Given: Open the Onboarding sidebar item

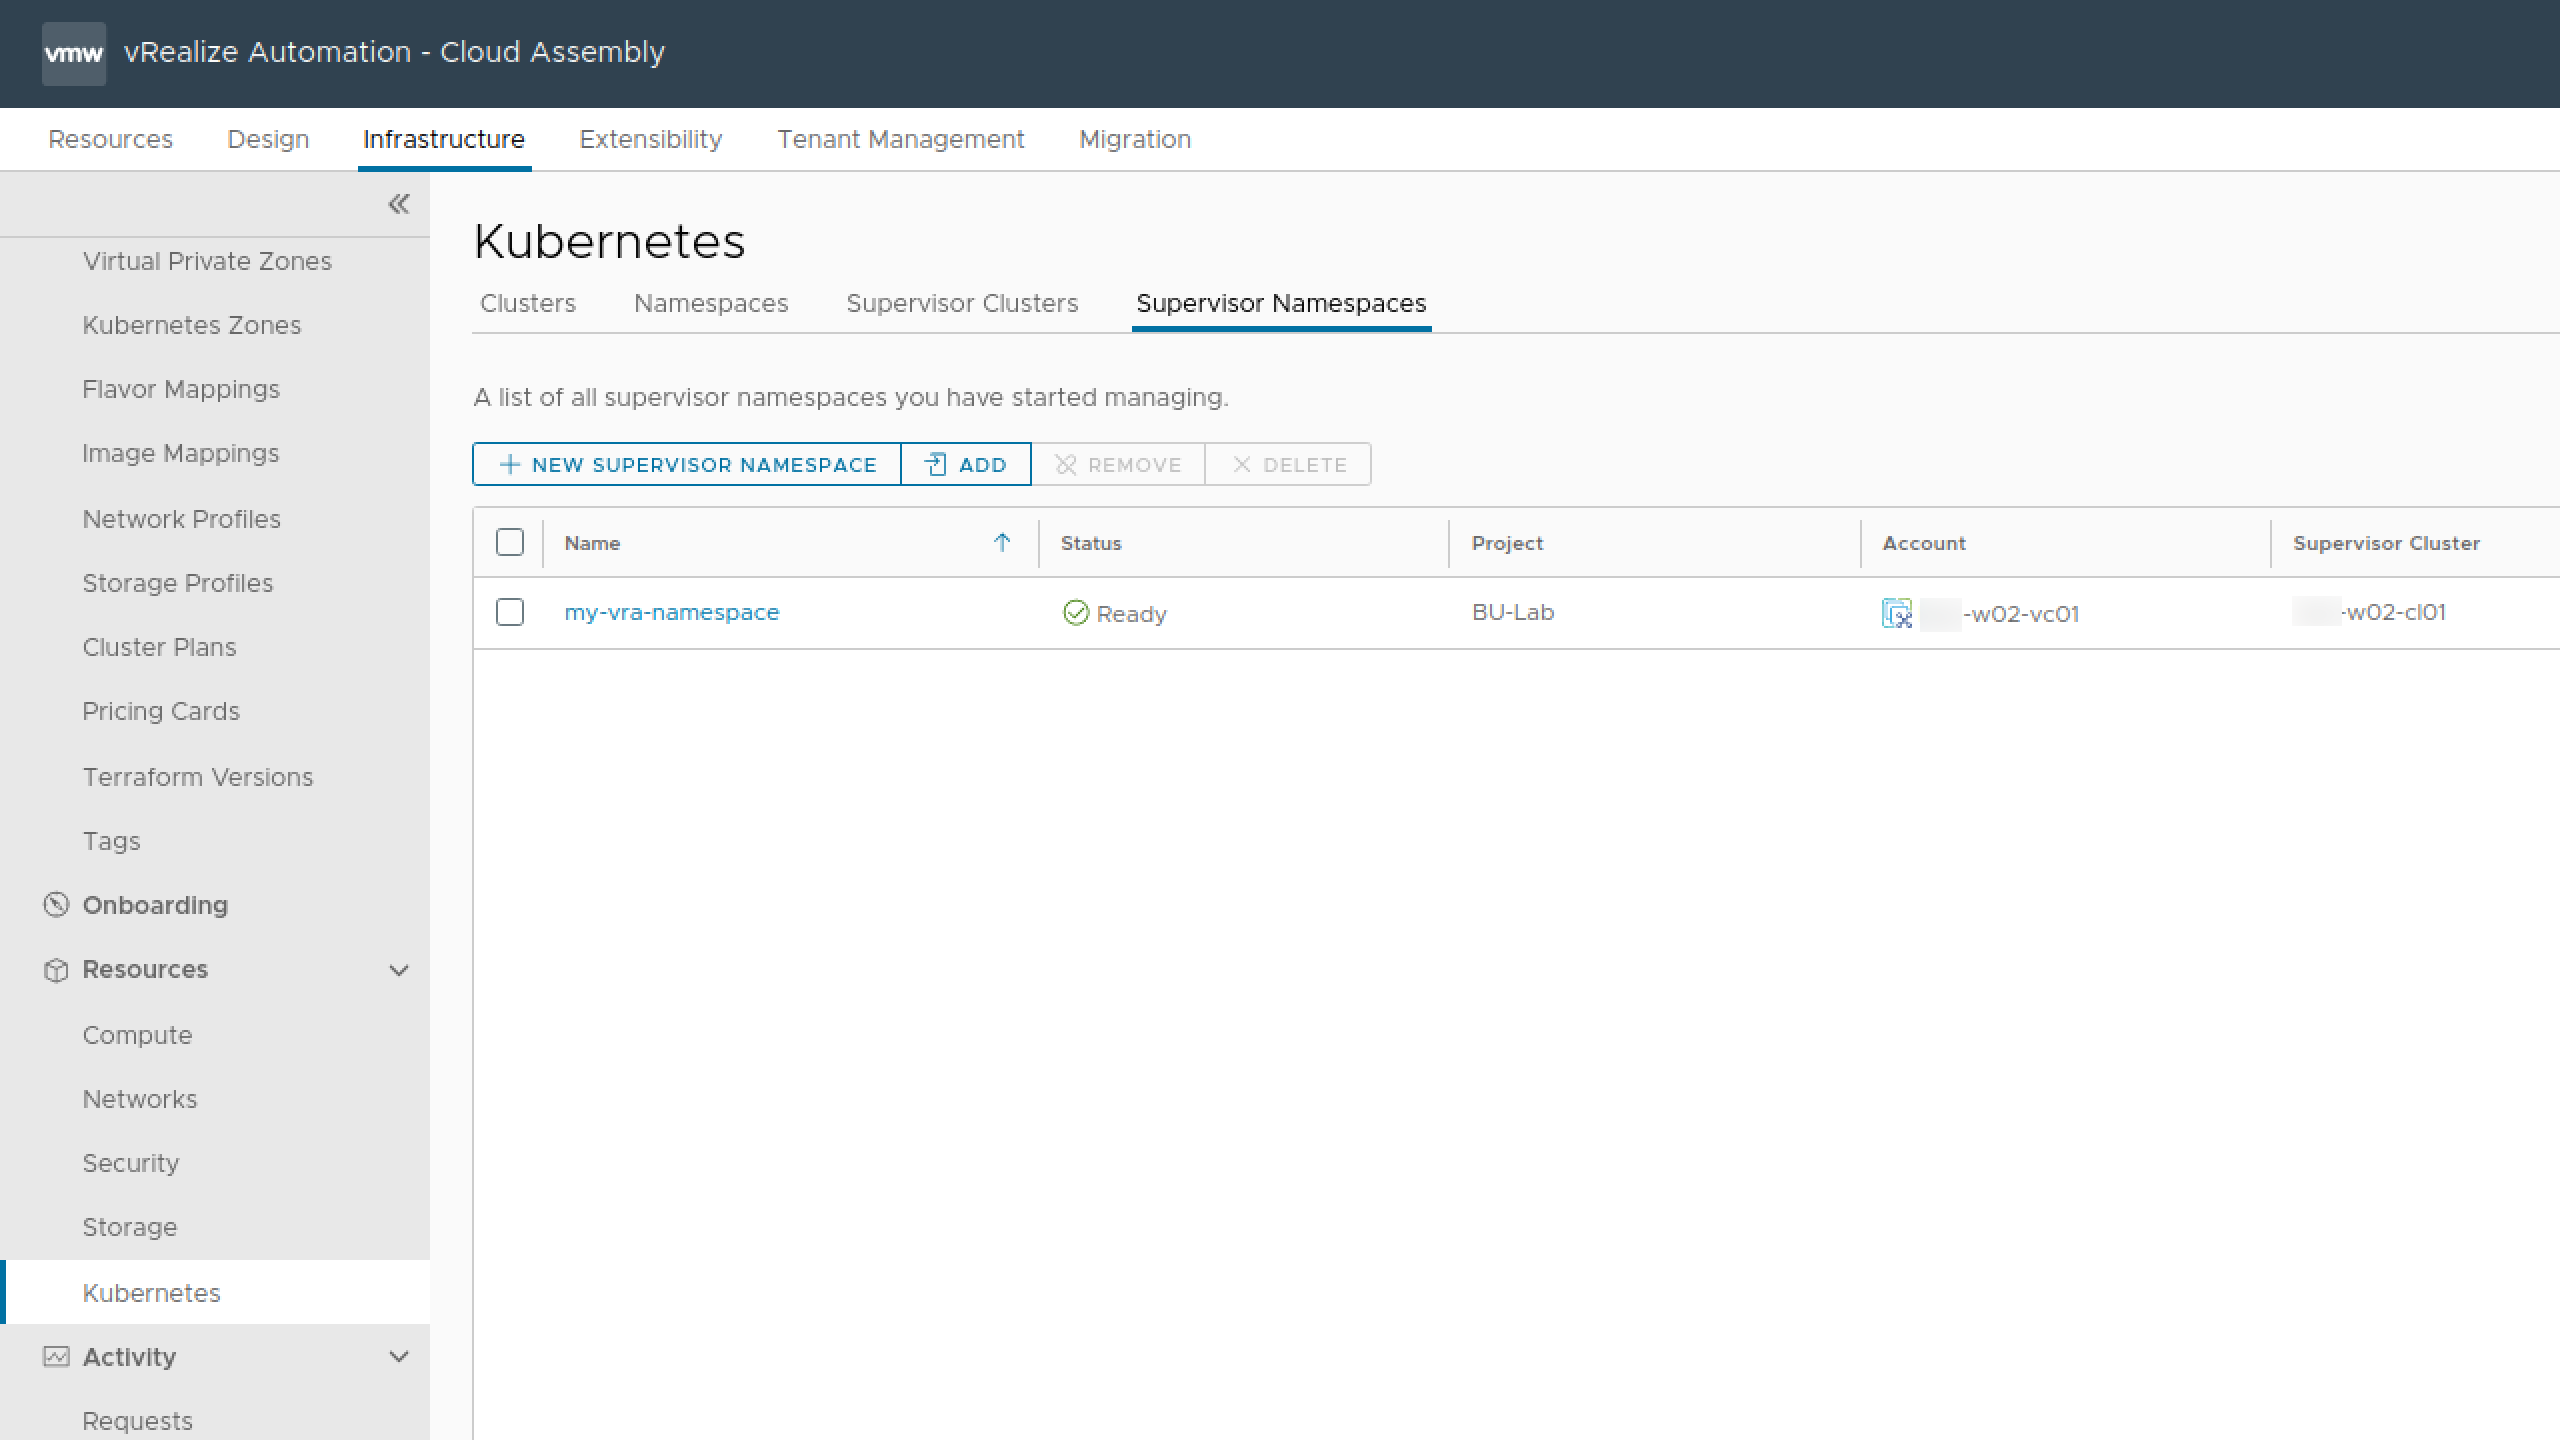Looking at the screenshot, I should [155, 905].
